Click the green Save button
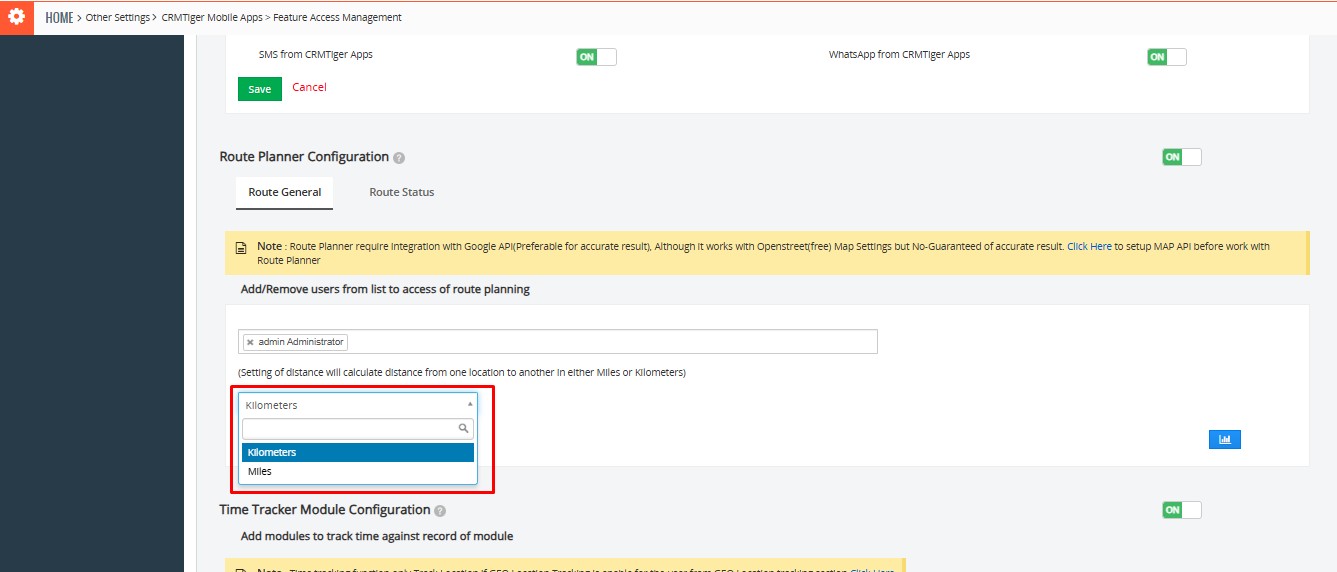 pyautogui.click(x=260, y=89)
